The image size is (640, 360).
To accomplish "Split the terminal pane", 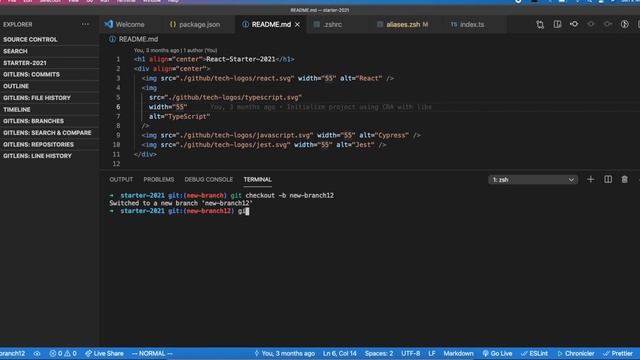I will [608, 180].
